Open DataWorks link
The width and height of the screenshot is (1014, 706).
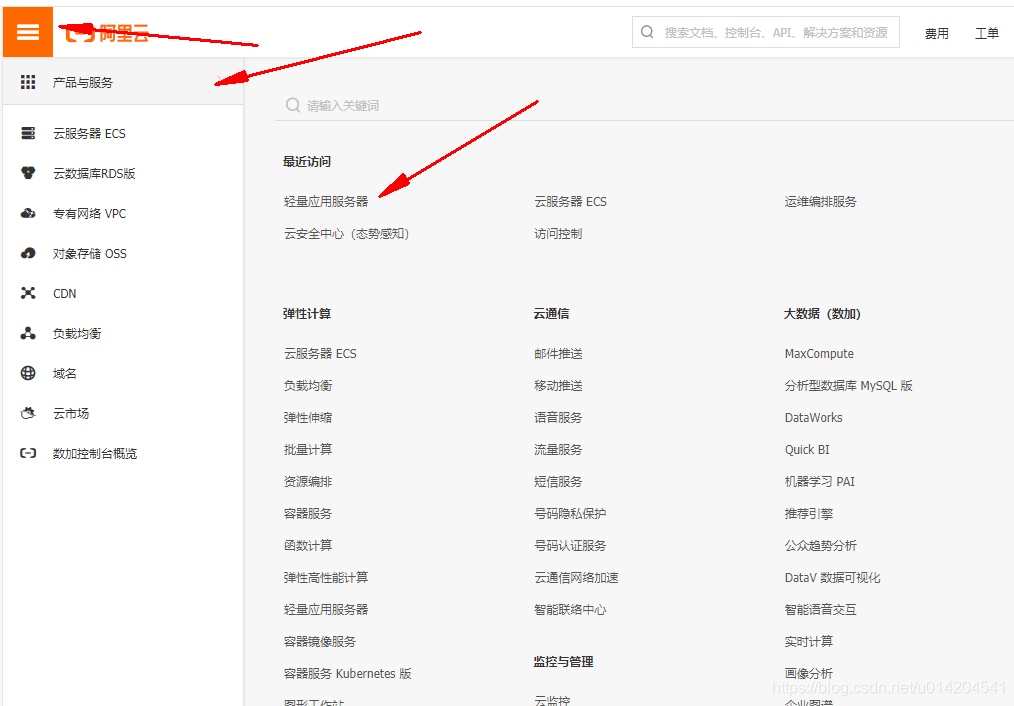pyautogui.click(x=814, y=418)
